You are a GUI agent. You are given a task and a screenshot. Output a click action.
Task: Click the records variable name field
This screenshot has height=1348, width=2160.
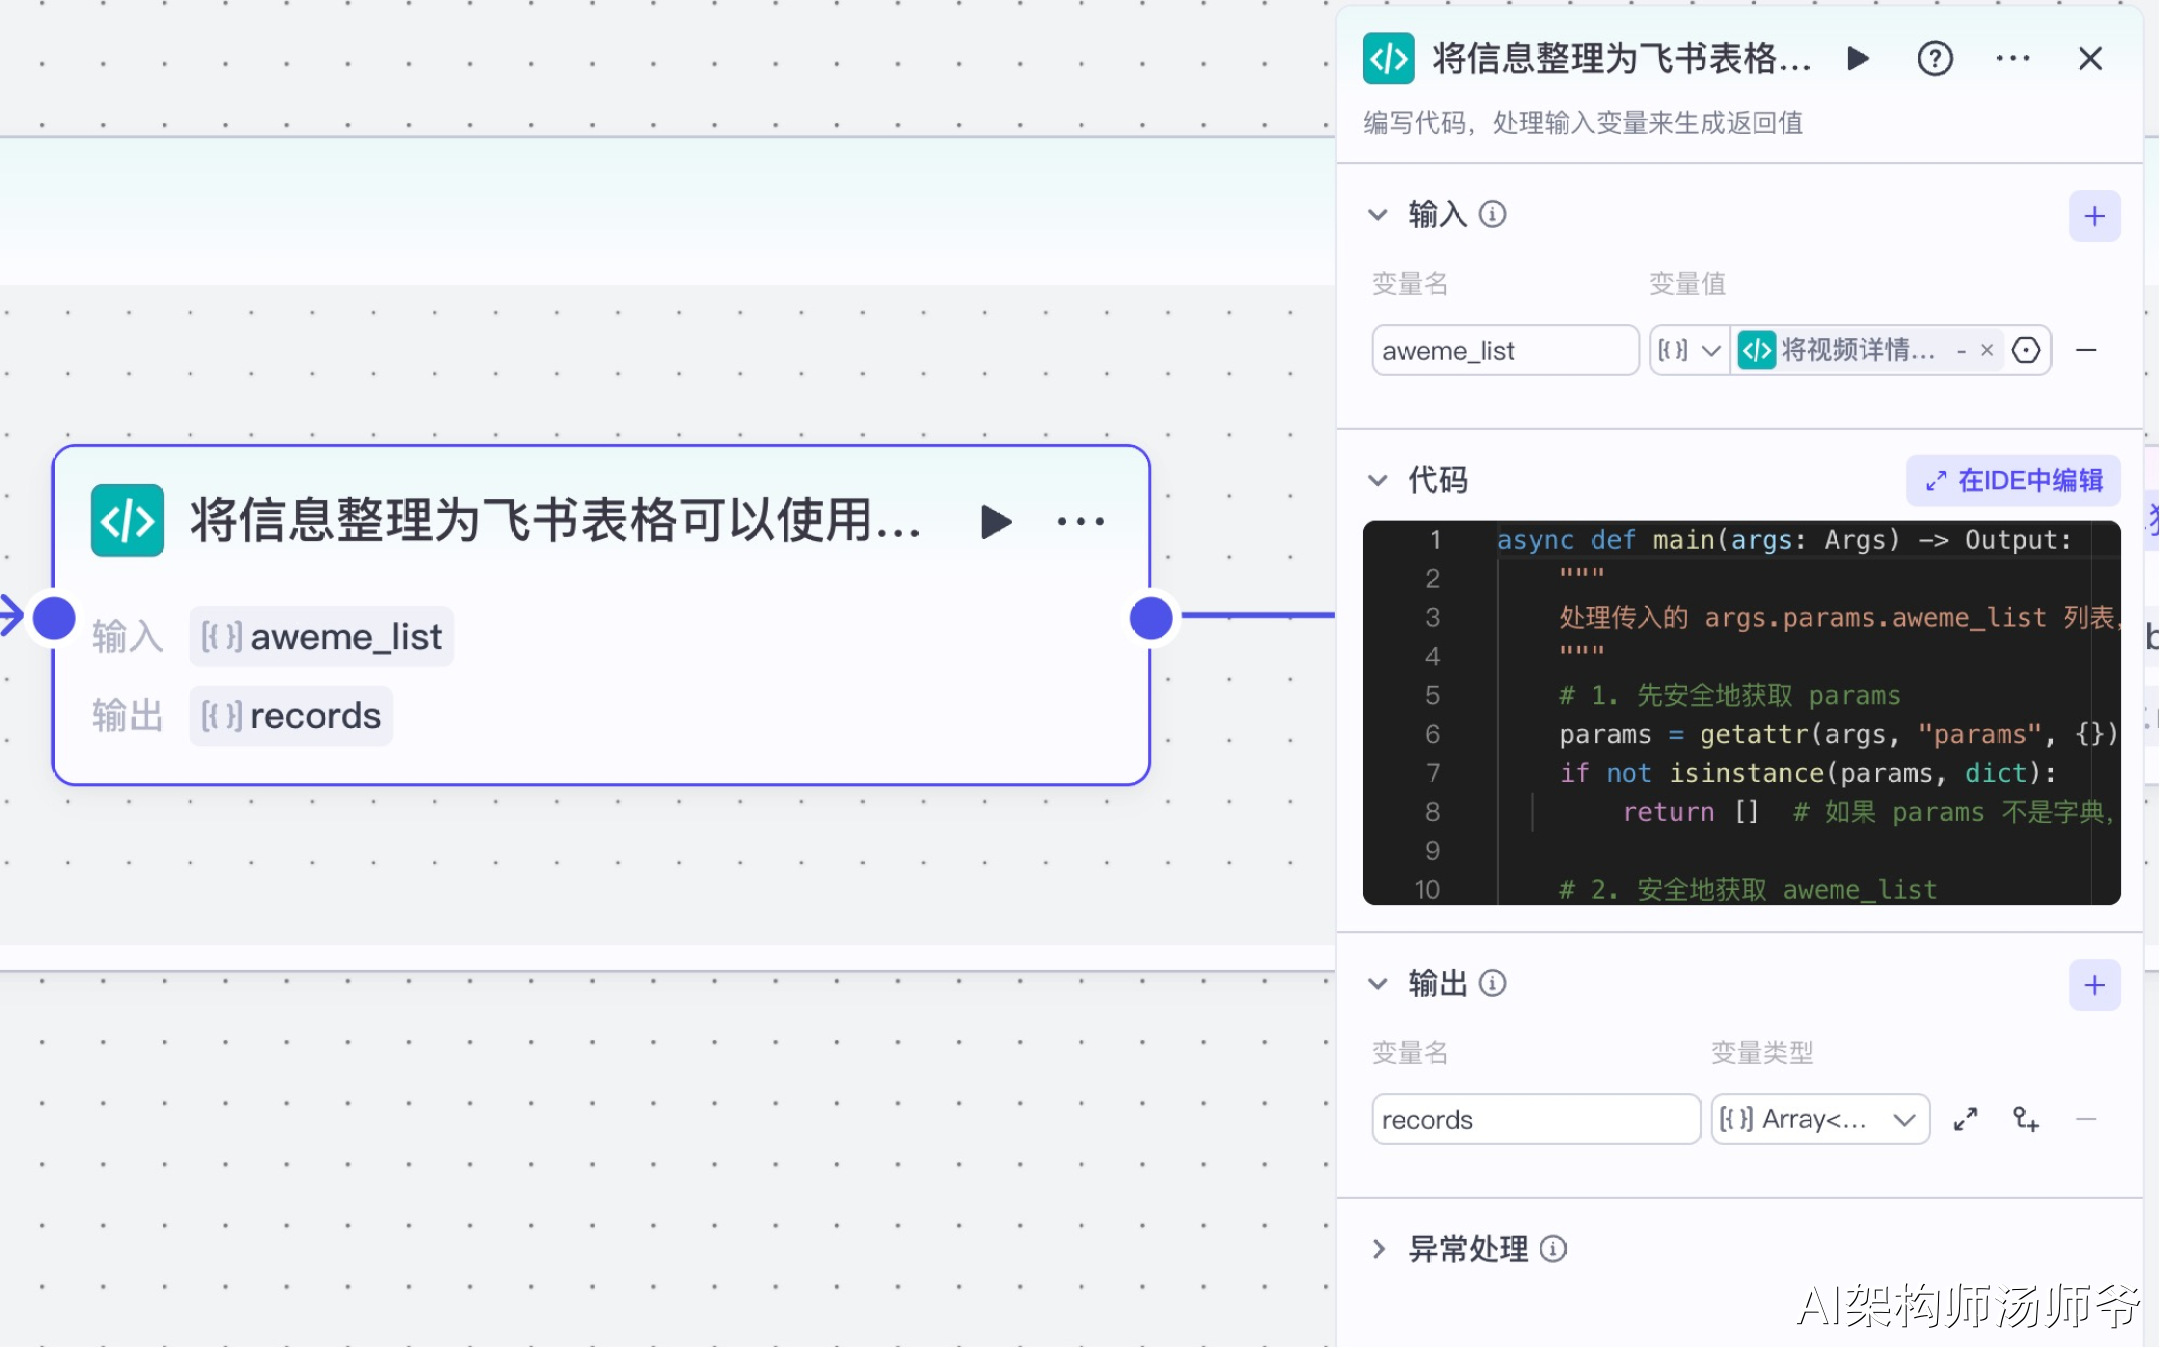pos(1535,1119)
